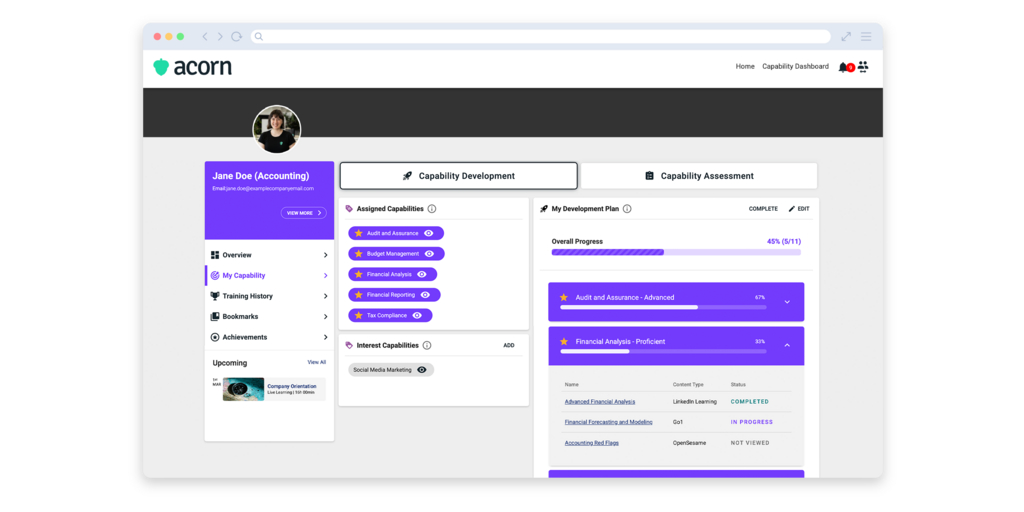1024x512 pixels.
Task: Toggle eye icon on Budget Management capability
Action: [x=429, y=254]
